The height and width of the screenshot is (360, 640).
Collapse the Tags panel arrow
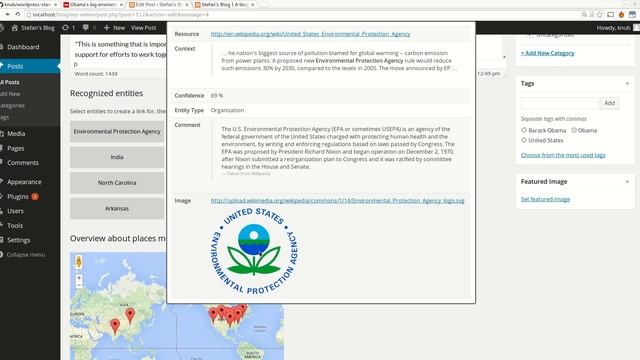[627, 83]
